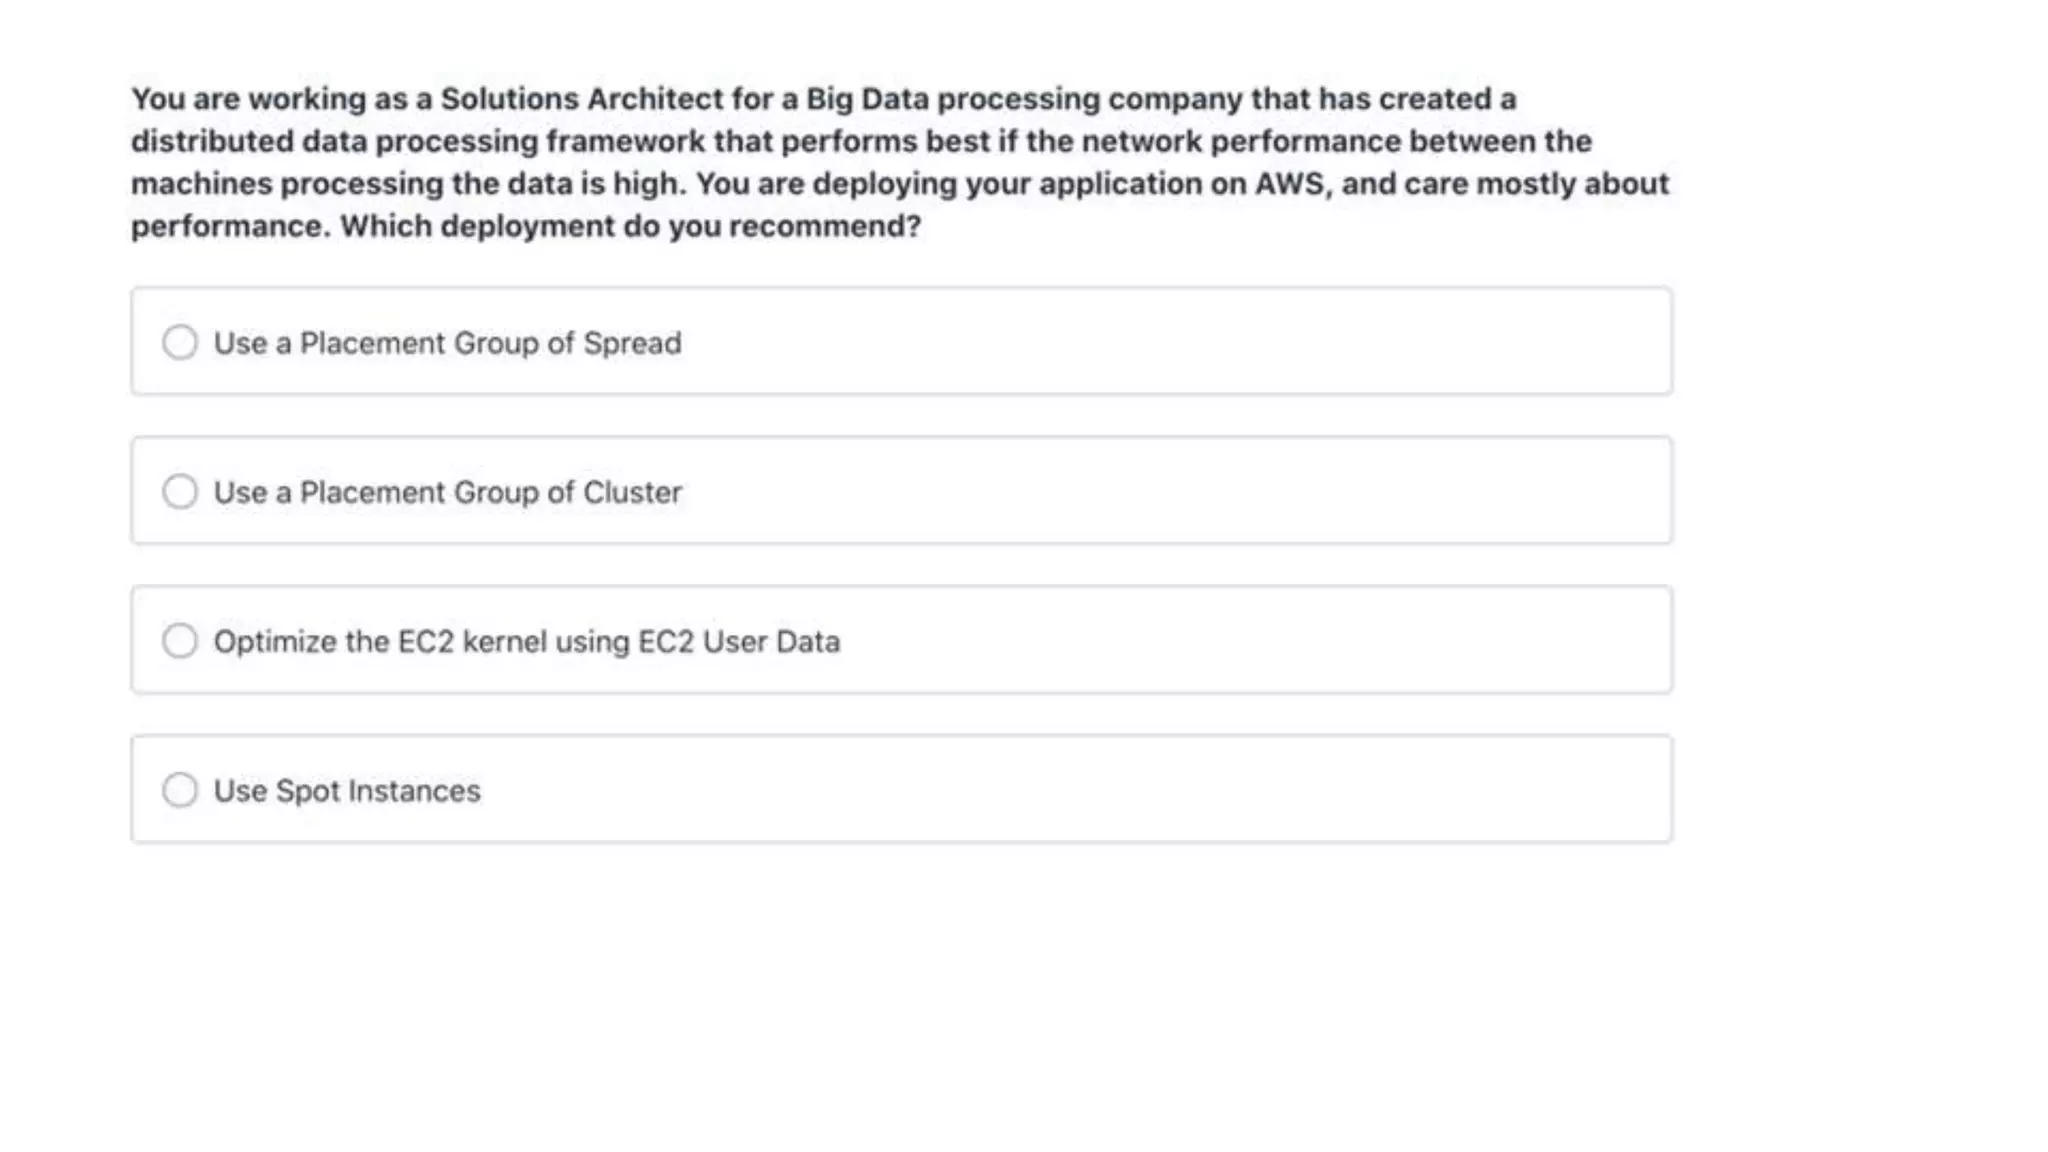The image size is (2048, 1152).
Task: Click the 'Use a Placement Group of Spread' label
Action: tap(447, 343)
